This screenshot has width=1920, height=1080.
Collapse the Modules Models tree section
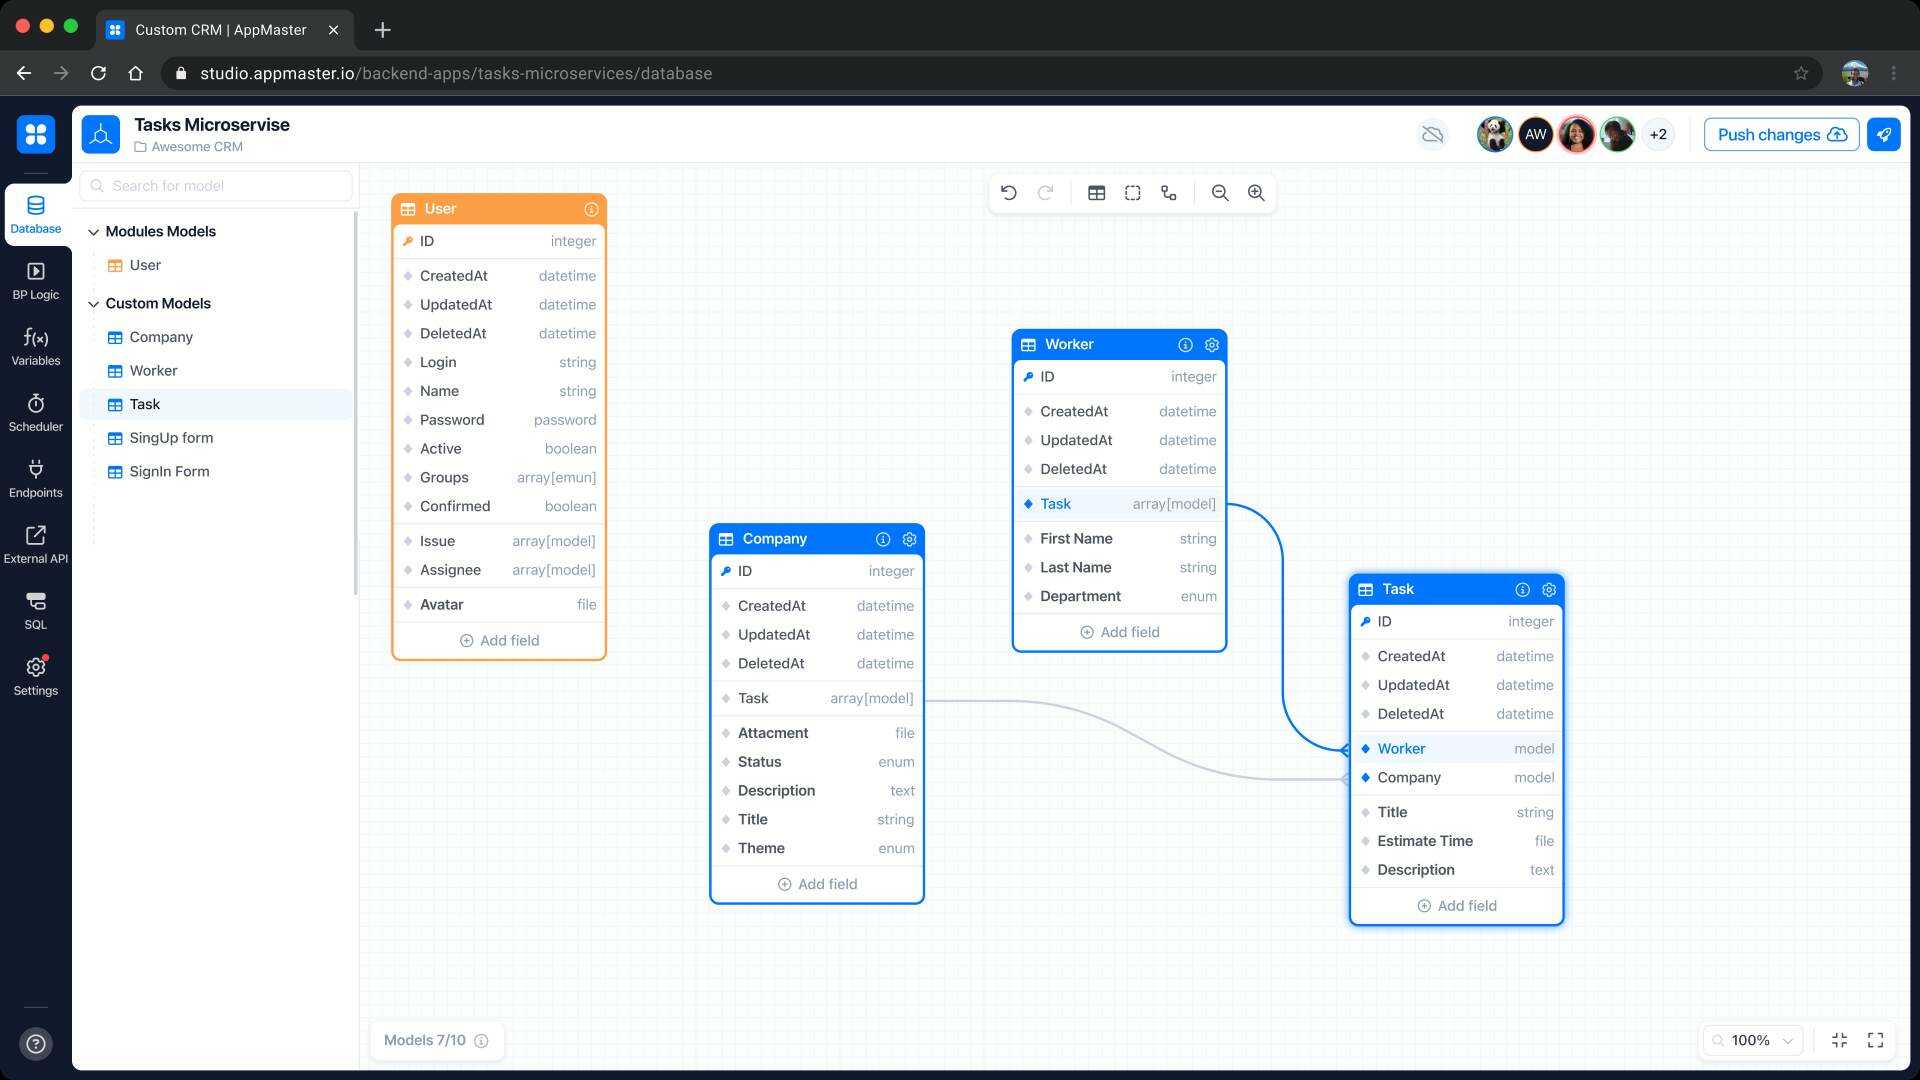coord(94,232)
